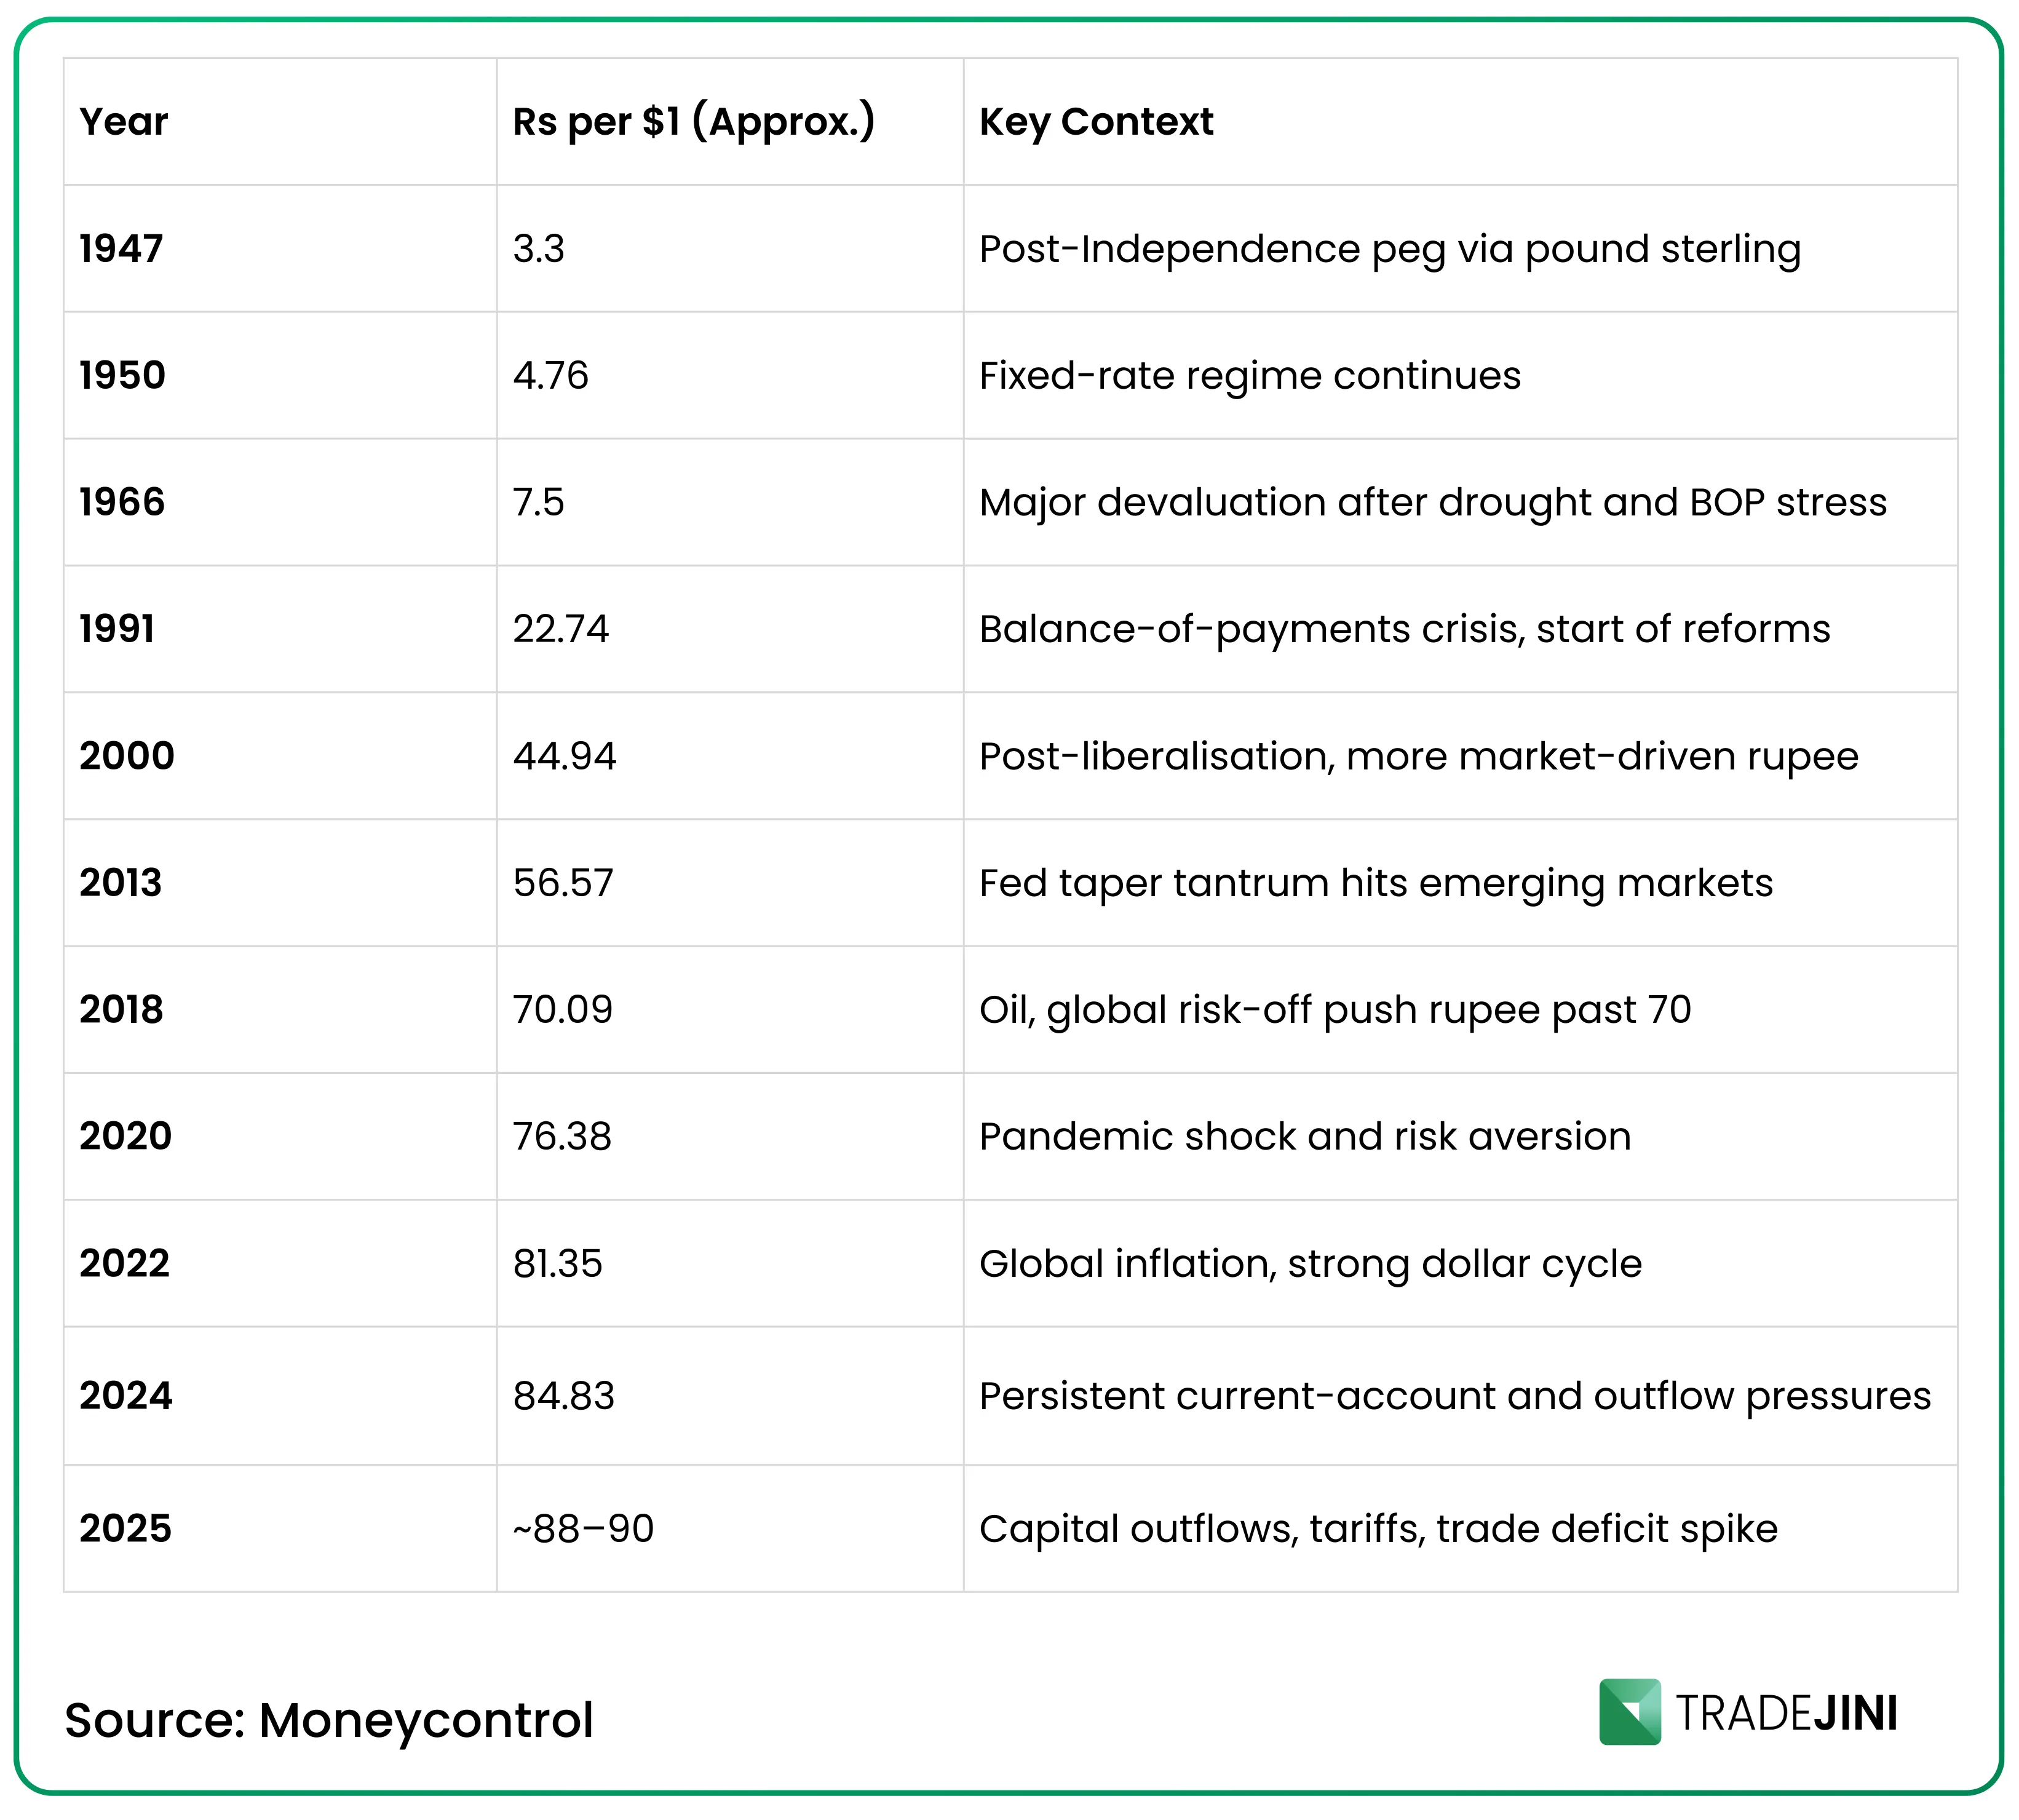
Task: Click the ~88–90 rate value
Action: pos(583,1529)
